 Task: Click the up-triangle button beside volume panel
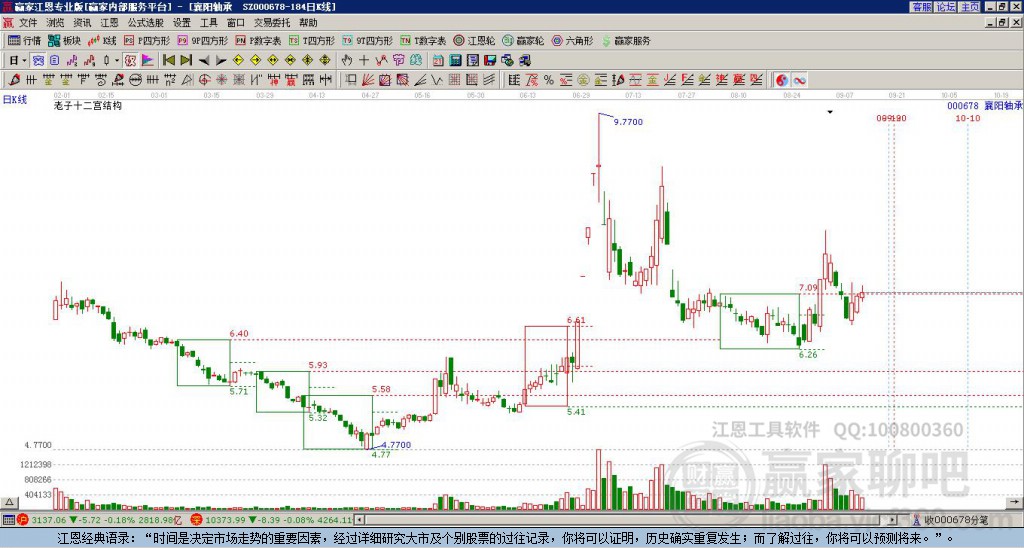coord(9,502)
